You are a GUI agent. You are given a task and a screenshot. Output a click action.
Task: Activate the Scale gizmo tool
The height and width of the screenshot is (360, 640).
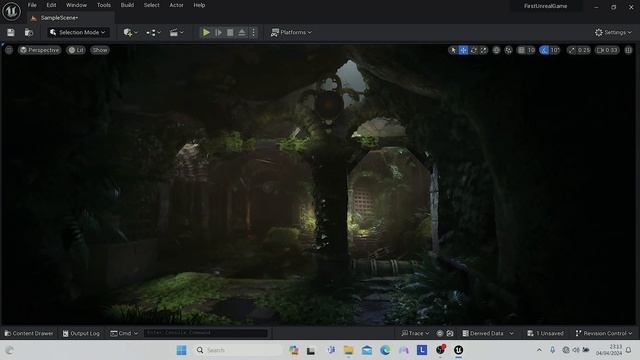tap(484, 50)
